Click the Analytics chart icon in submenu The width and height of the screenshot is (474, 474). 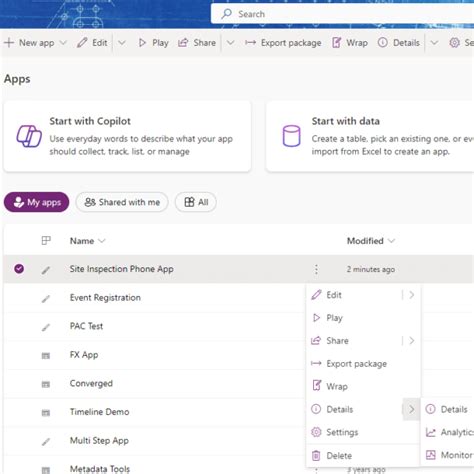pos(431,432)
